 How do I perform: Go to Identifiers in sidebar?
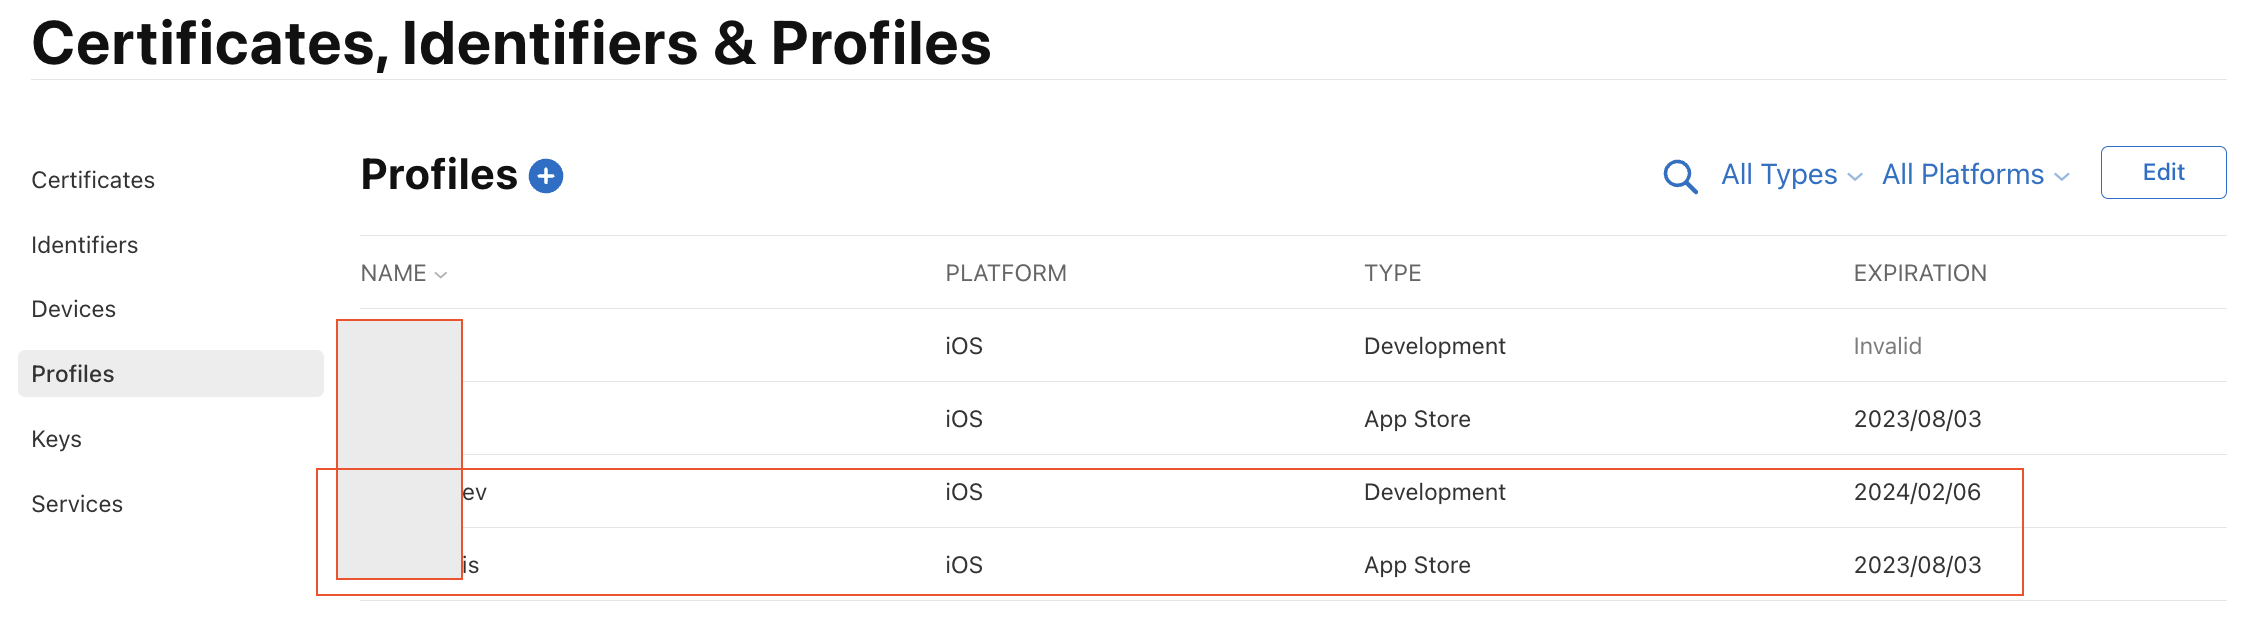point(85,245)
